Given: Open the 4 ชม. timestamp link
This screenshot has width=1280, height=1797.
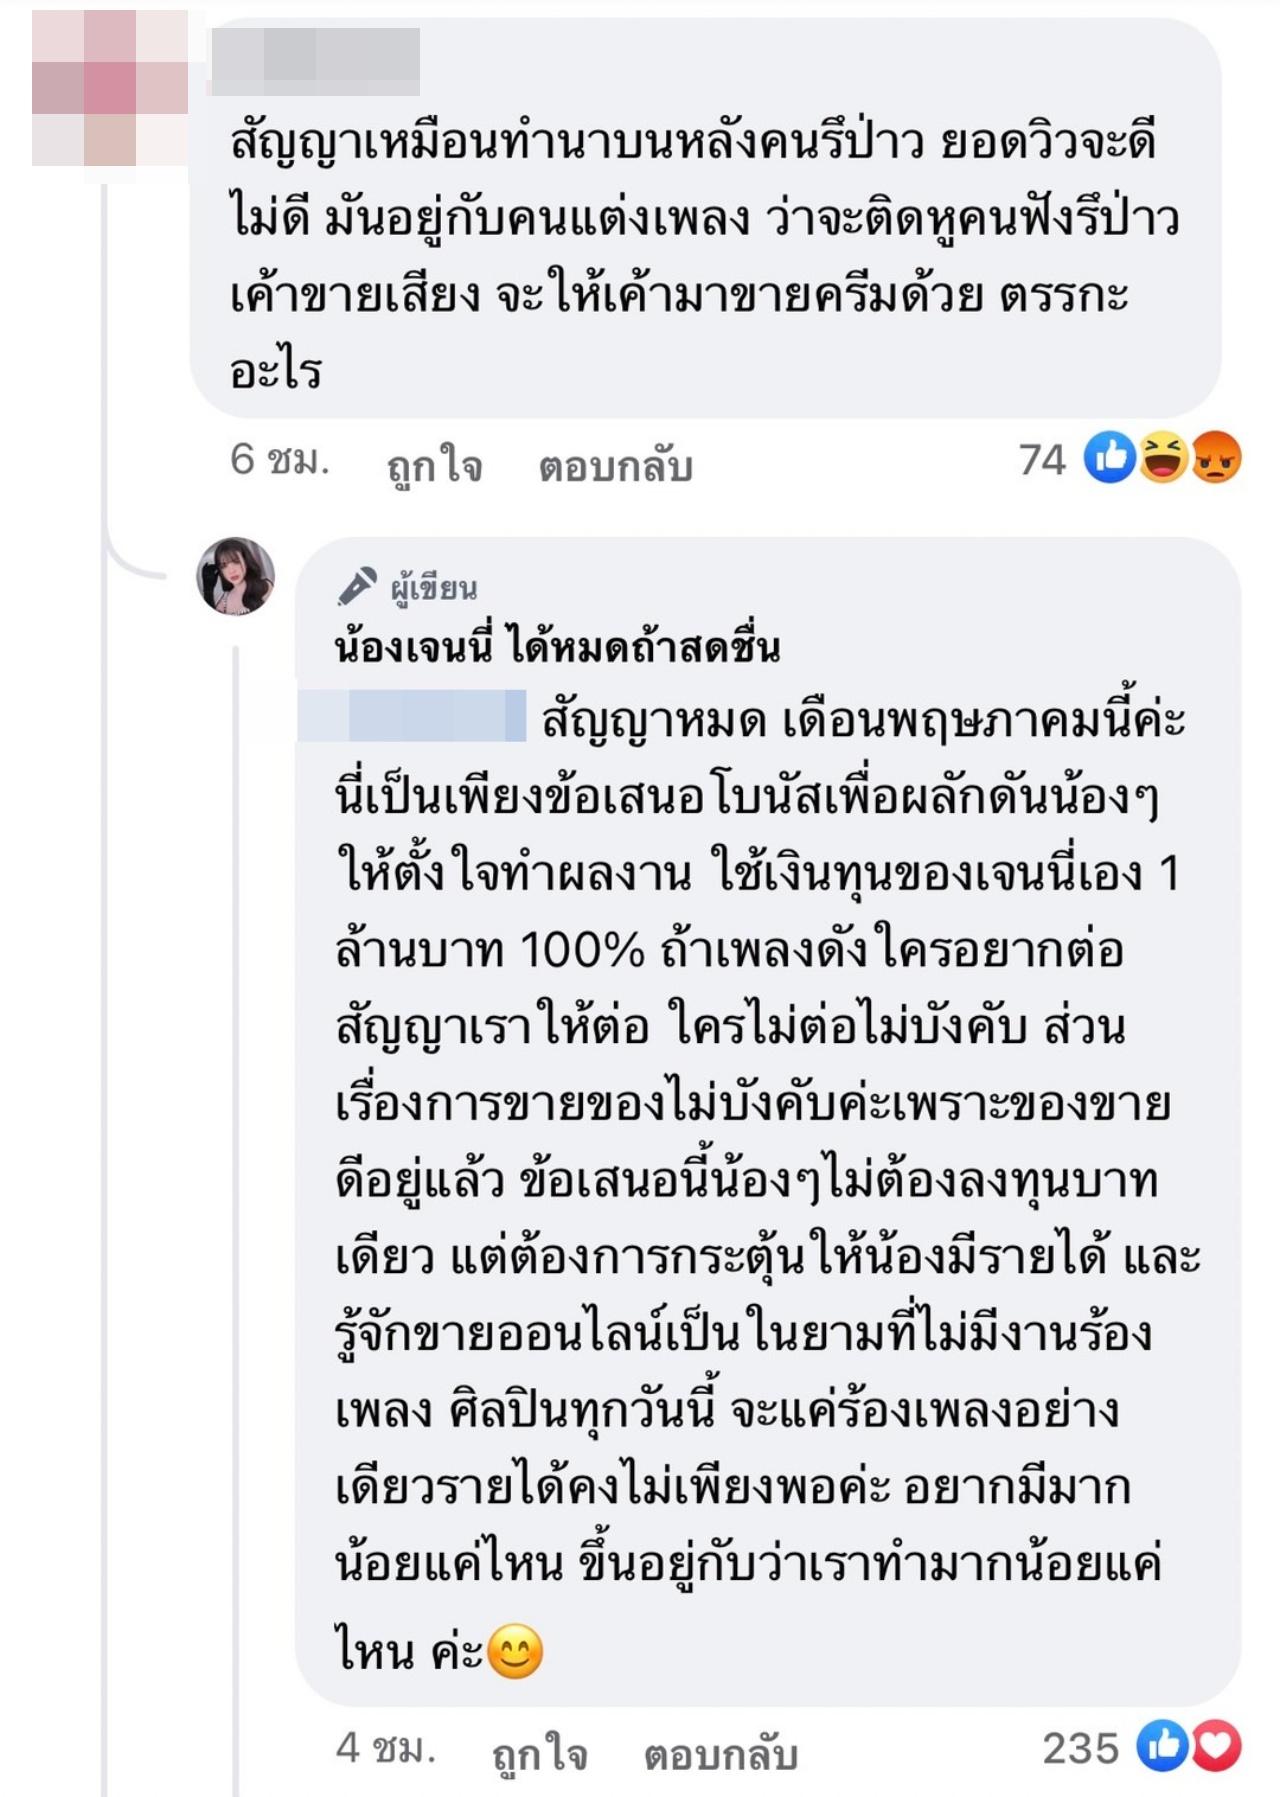Looking at the screenshot, I should [385, 1749].
